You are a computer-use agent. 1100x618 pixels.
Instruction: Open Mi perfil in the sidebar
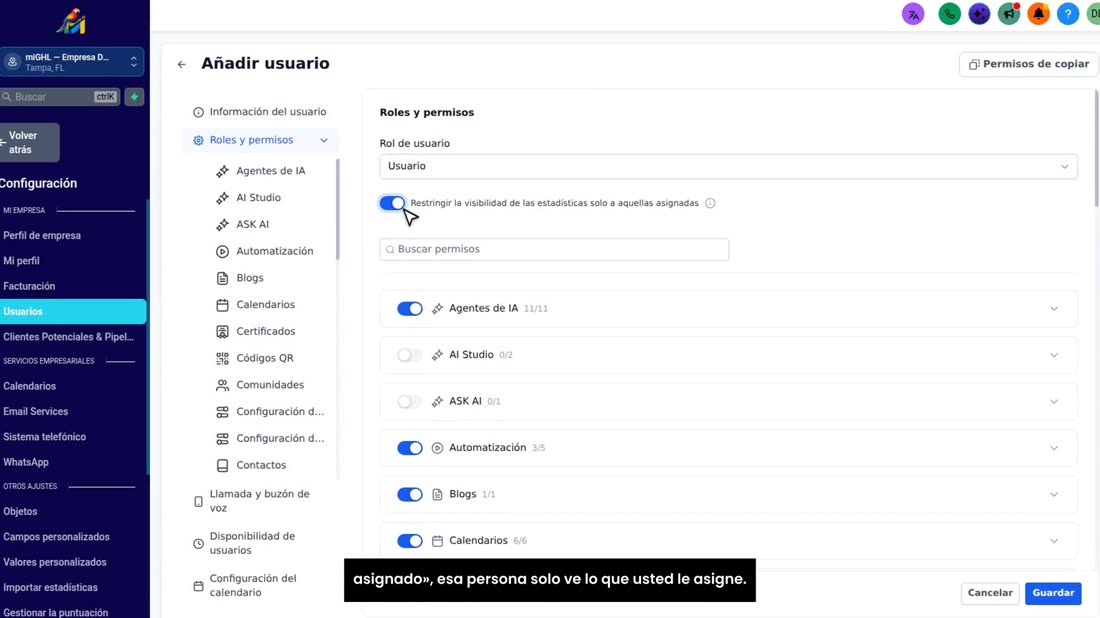click(x=21, y=261)
